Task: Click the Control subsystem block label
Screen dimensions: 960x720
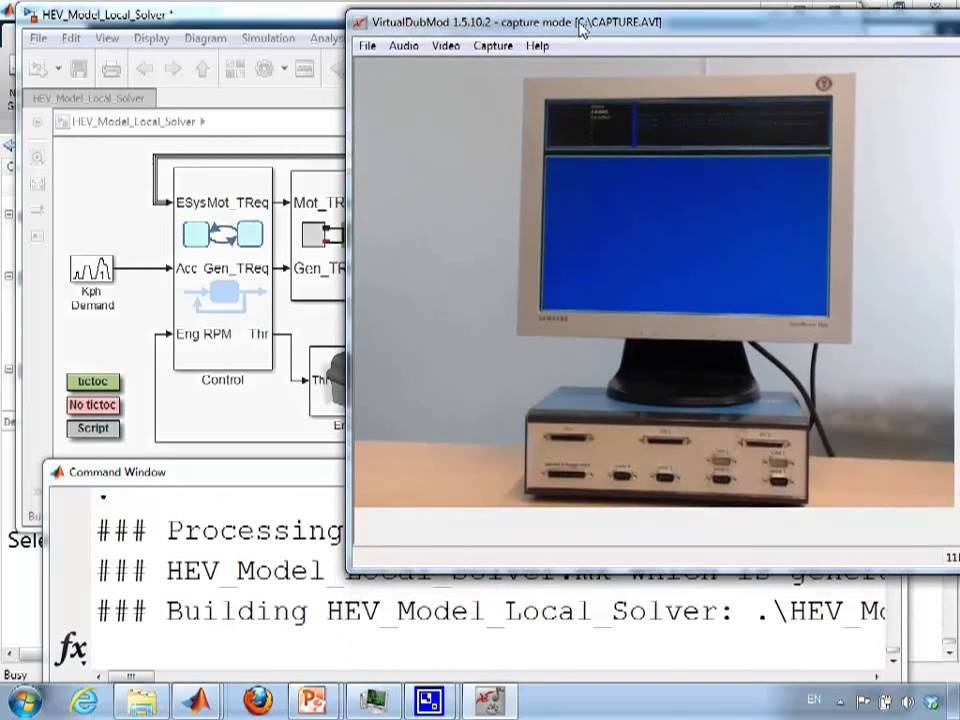Action: point(222,380)
